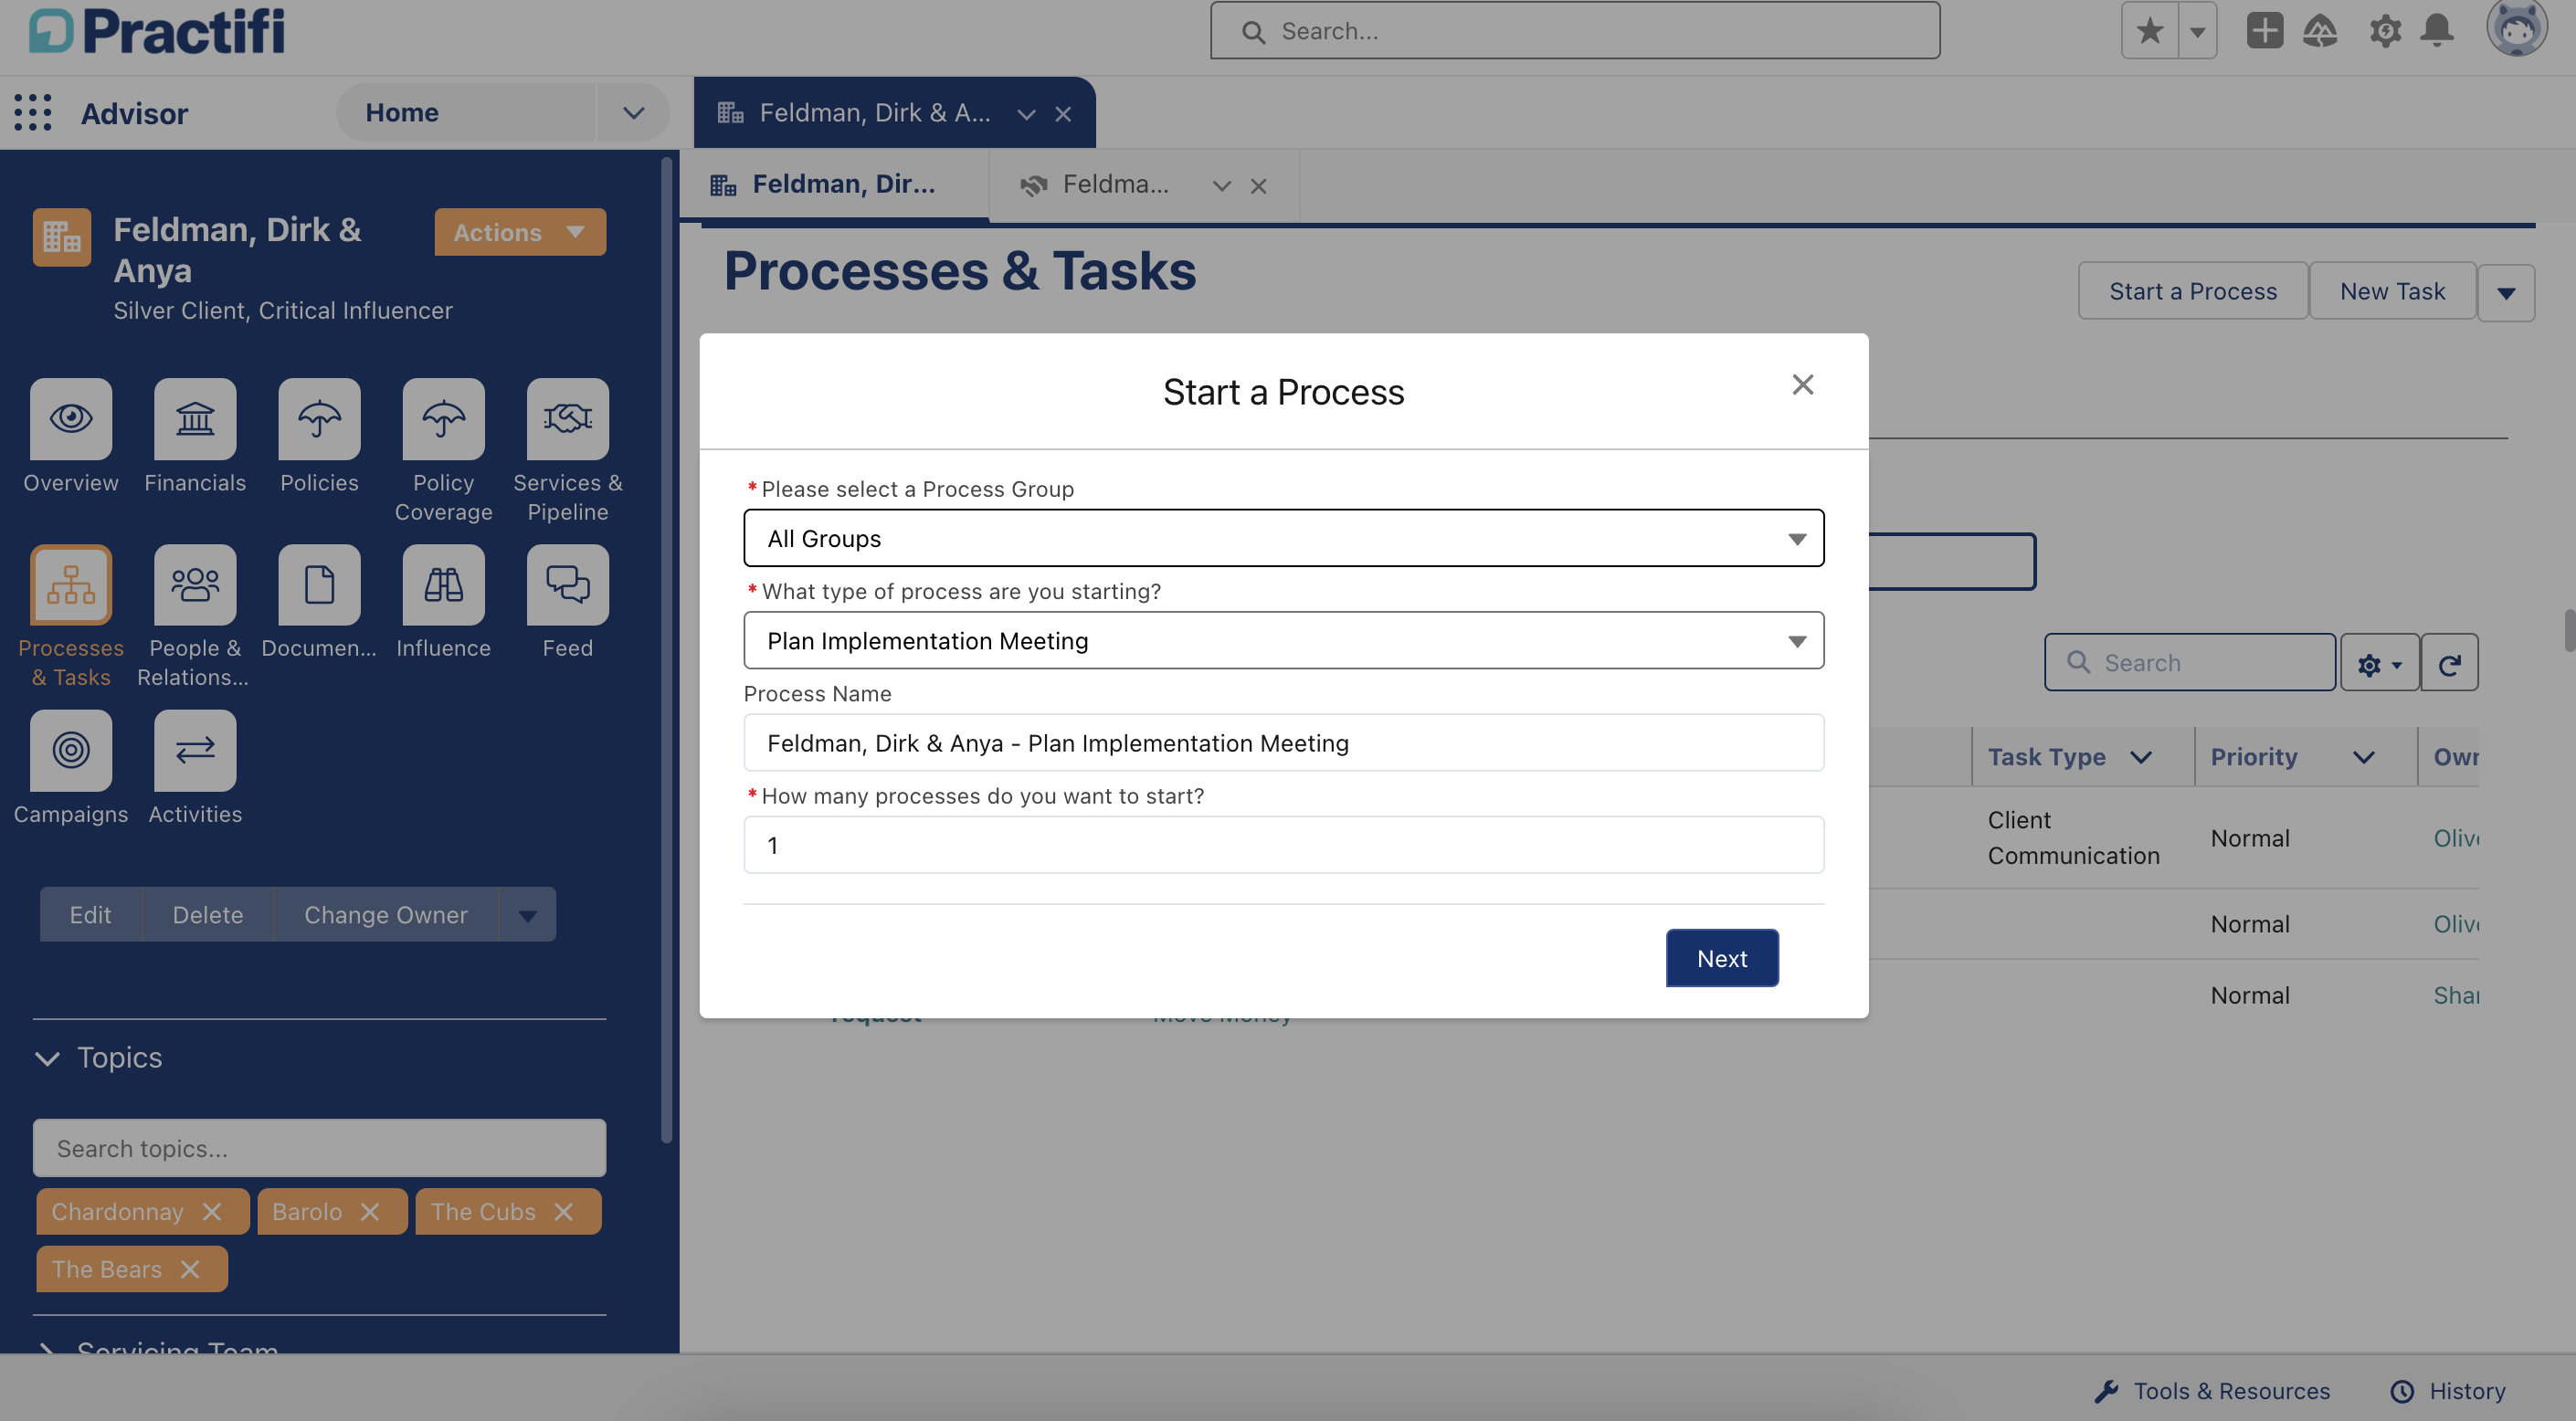This screenshot has width=2576, height=1421.
Task: Open the Policy Coverage icon
Action: (443, 418)
